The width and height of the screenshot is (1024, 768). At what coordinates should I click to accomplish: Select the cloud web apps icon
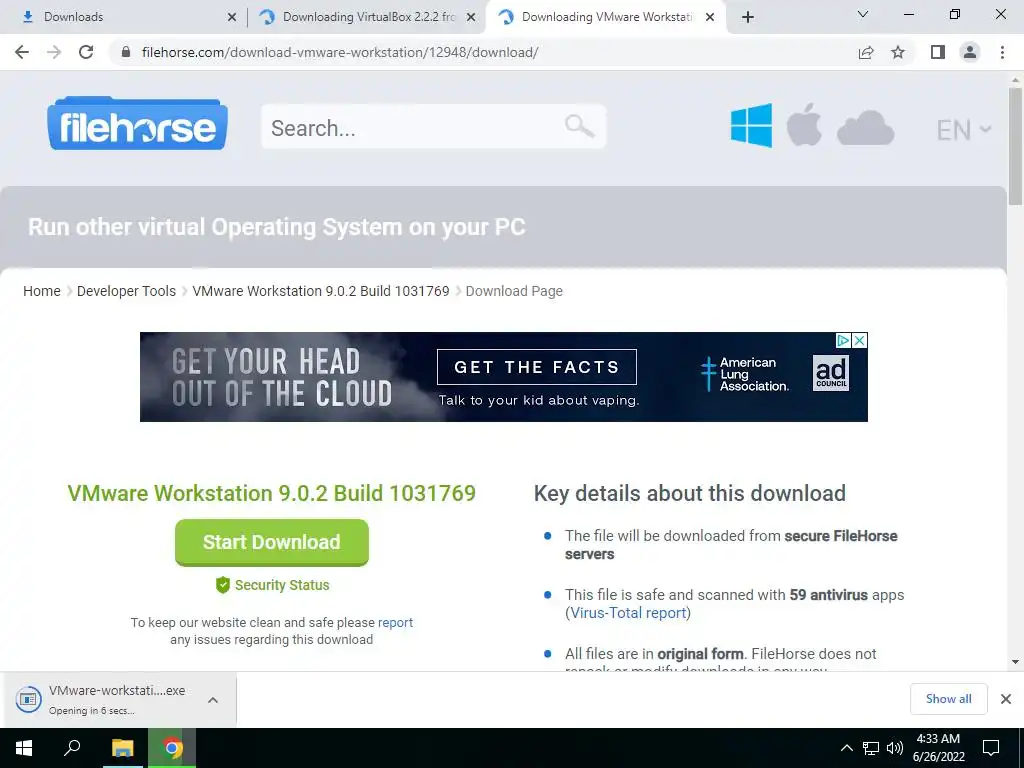coord(865,127)
